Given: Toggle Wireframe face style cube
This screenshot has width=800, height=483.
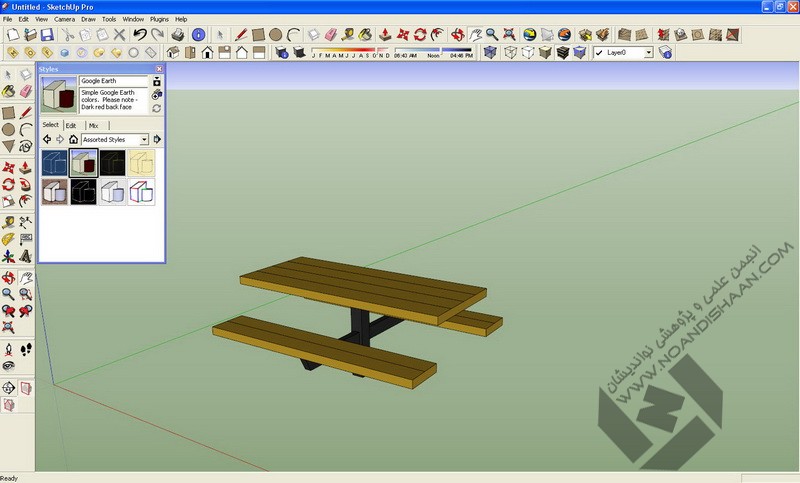Looking at the screenshot, I should pyautogui.click(x=510, y=52).
